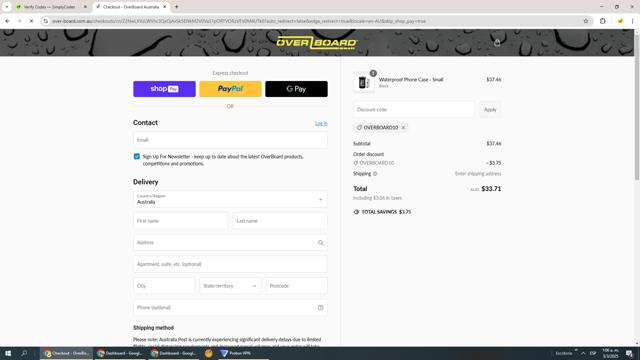
Task: View site information icon in address bar
Action: point(46,21)
